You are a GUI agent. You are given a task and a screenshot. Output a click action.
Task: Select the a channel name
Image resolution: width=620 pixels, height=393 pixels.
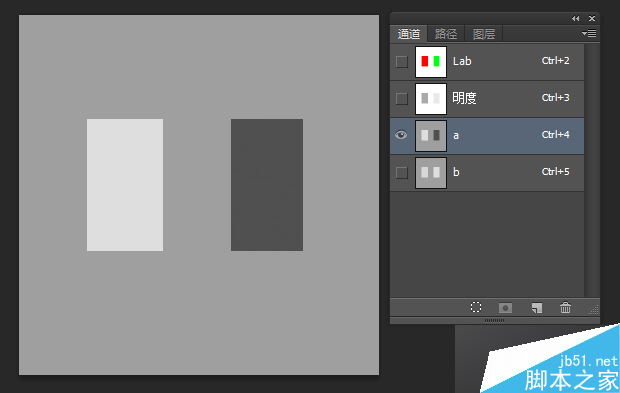(x=456, y=136)
